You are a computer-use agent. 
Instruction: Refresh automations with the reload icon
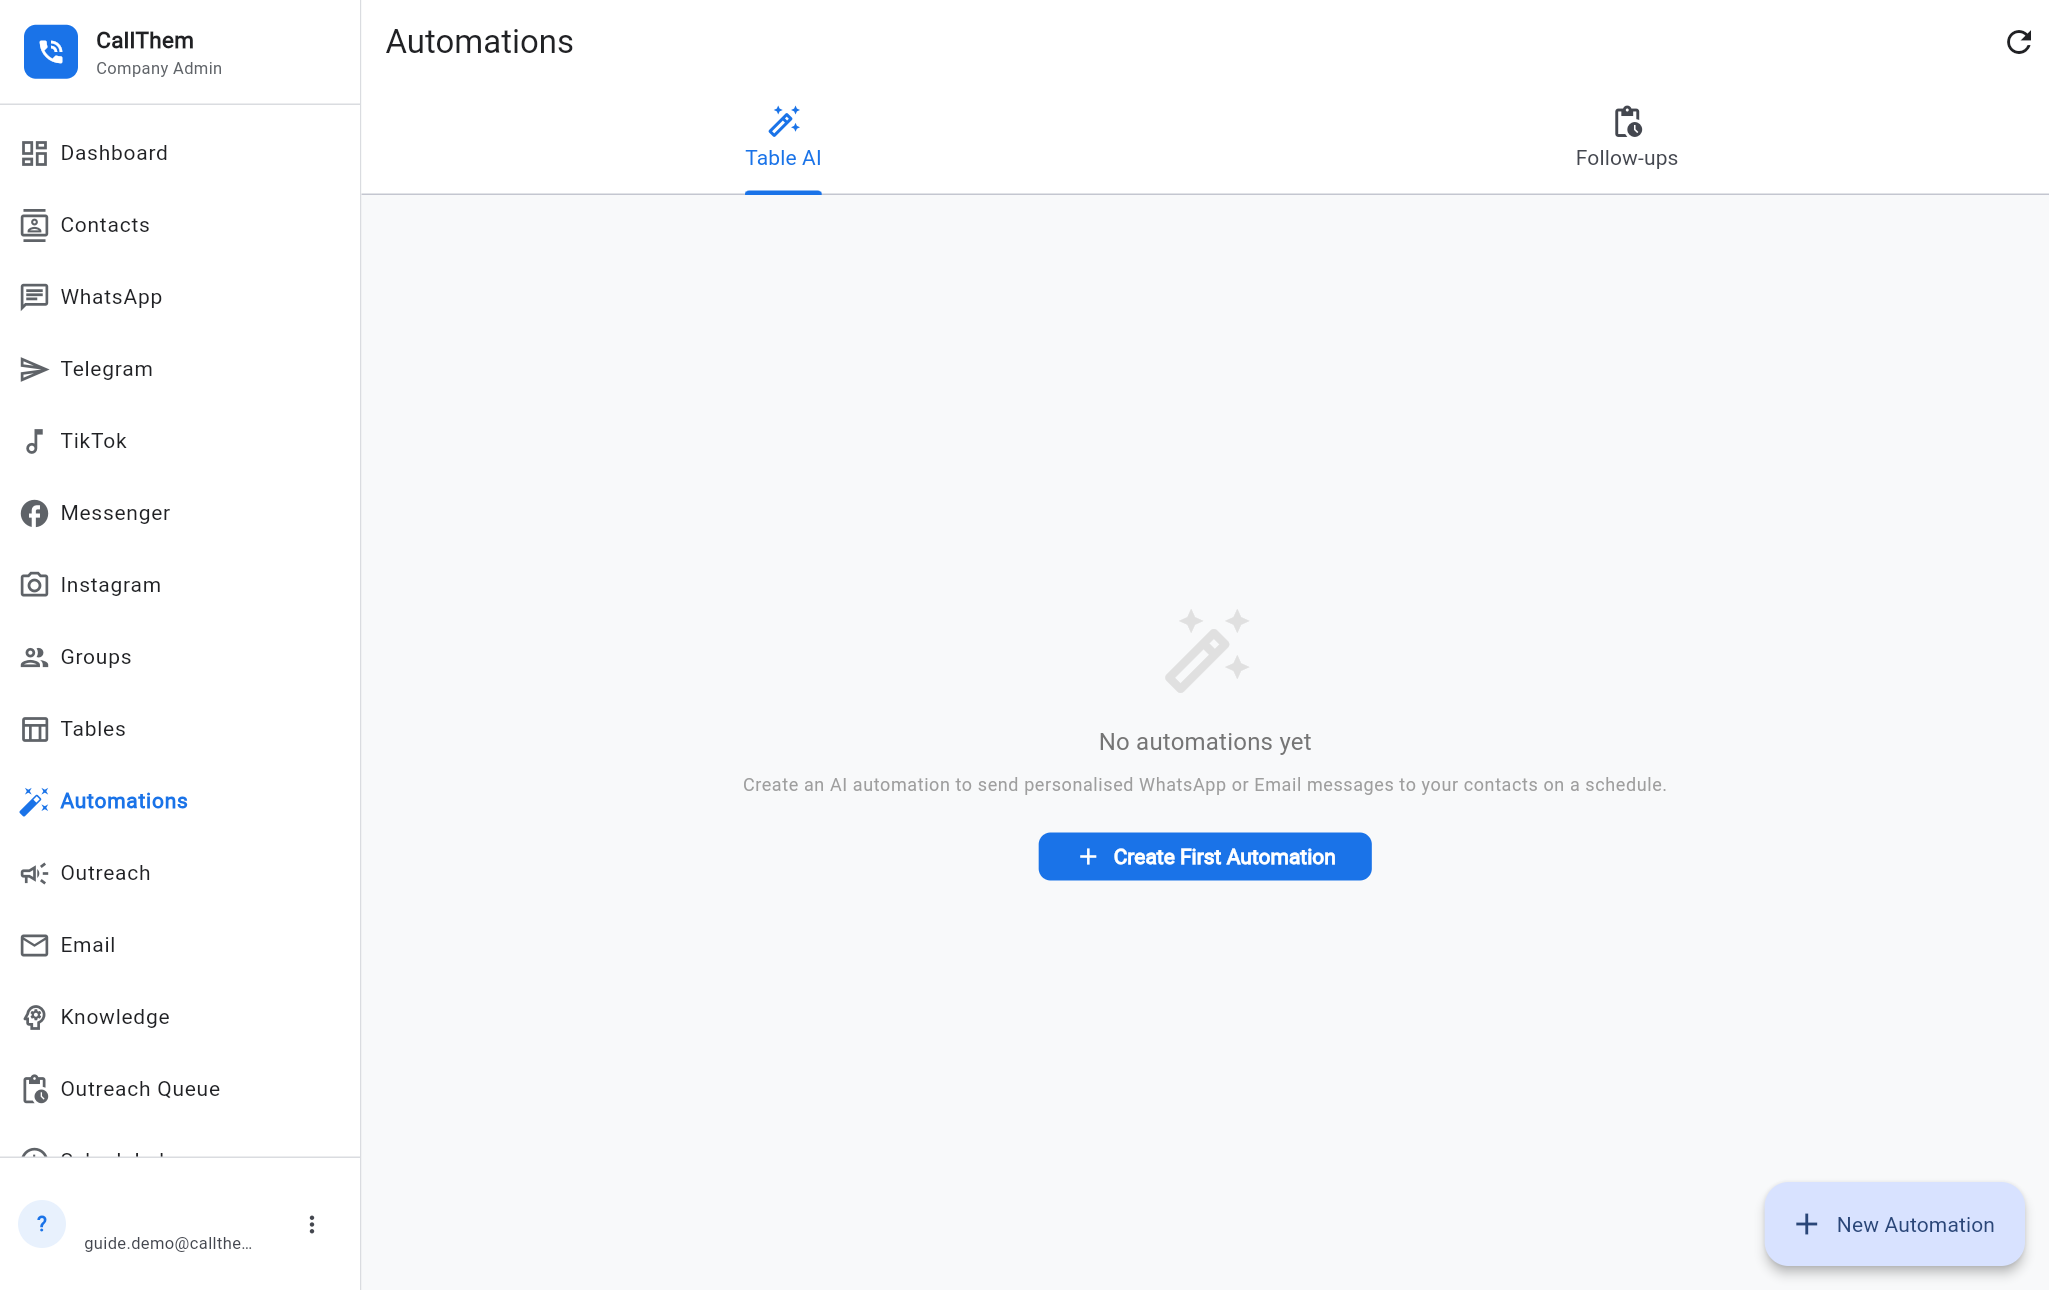point(2018,42)
